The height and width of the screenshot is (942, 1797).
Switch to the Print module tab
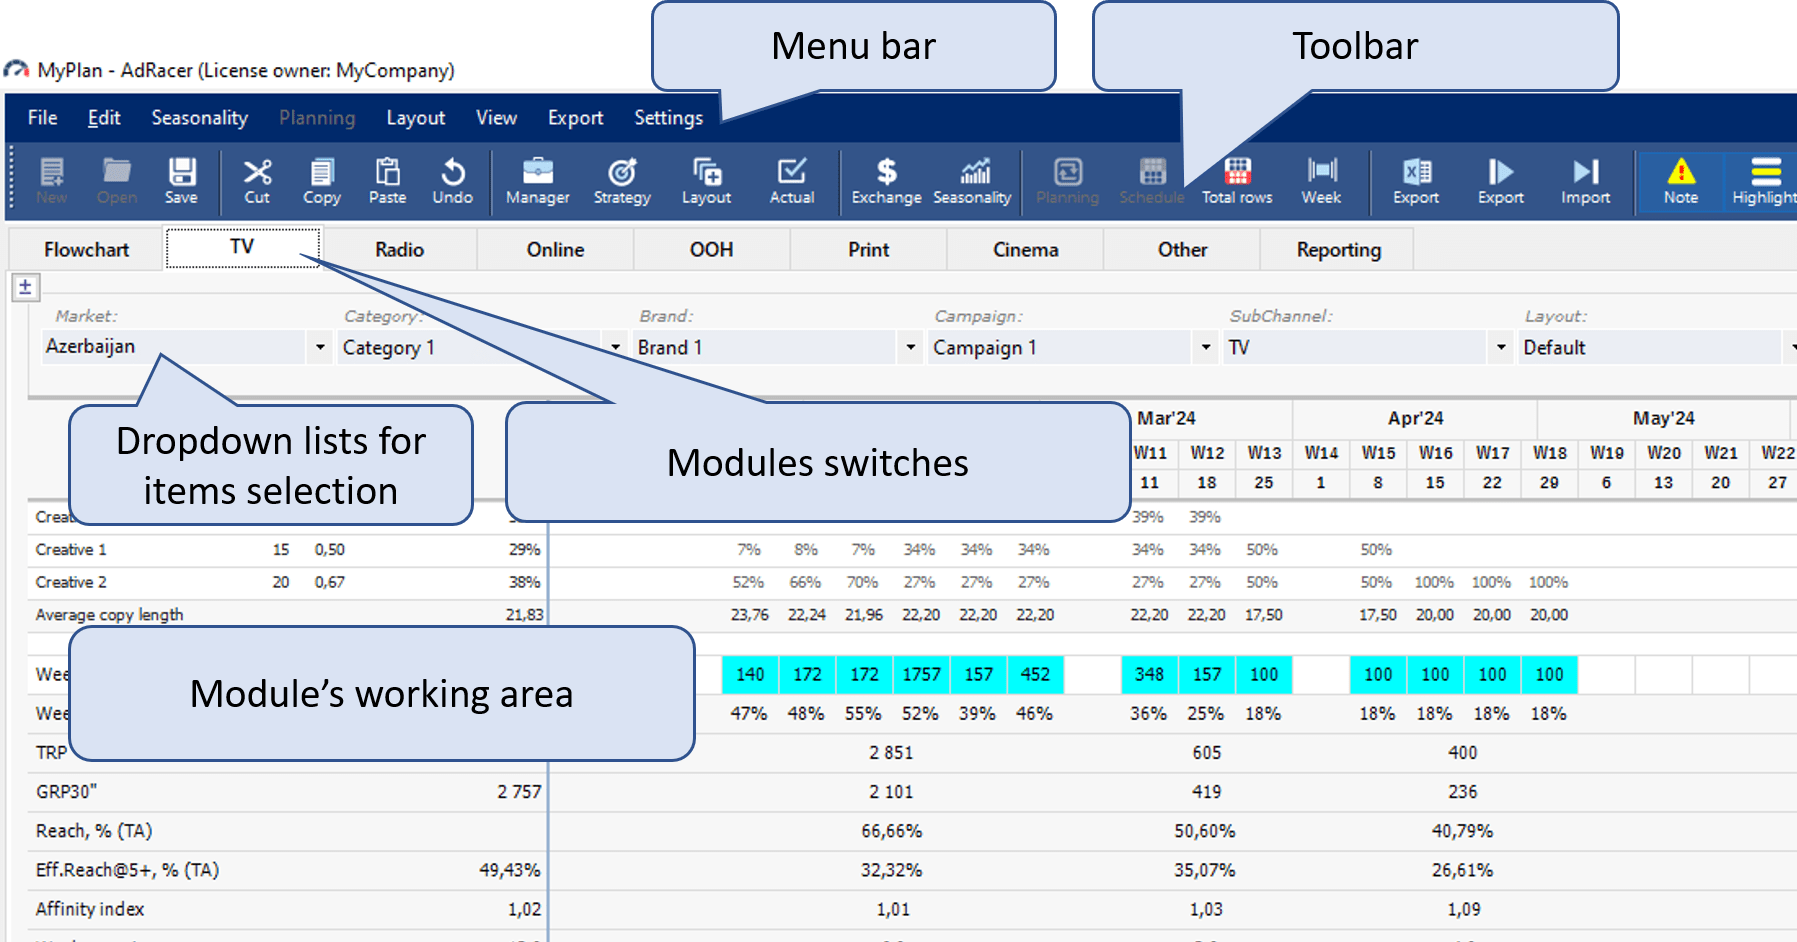point(868,249)
